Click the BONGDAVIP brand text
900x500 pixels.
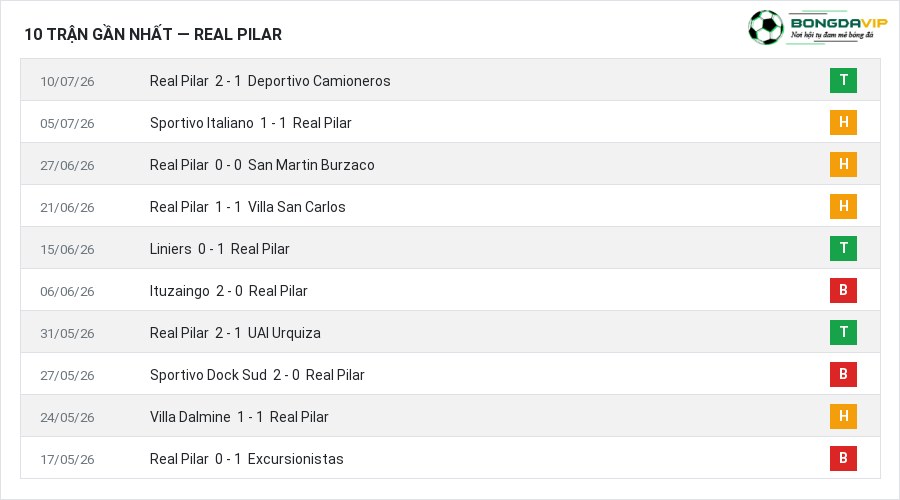click(x=839, y=23)
